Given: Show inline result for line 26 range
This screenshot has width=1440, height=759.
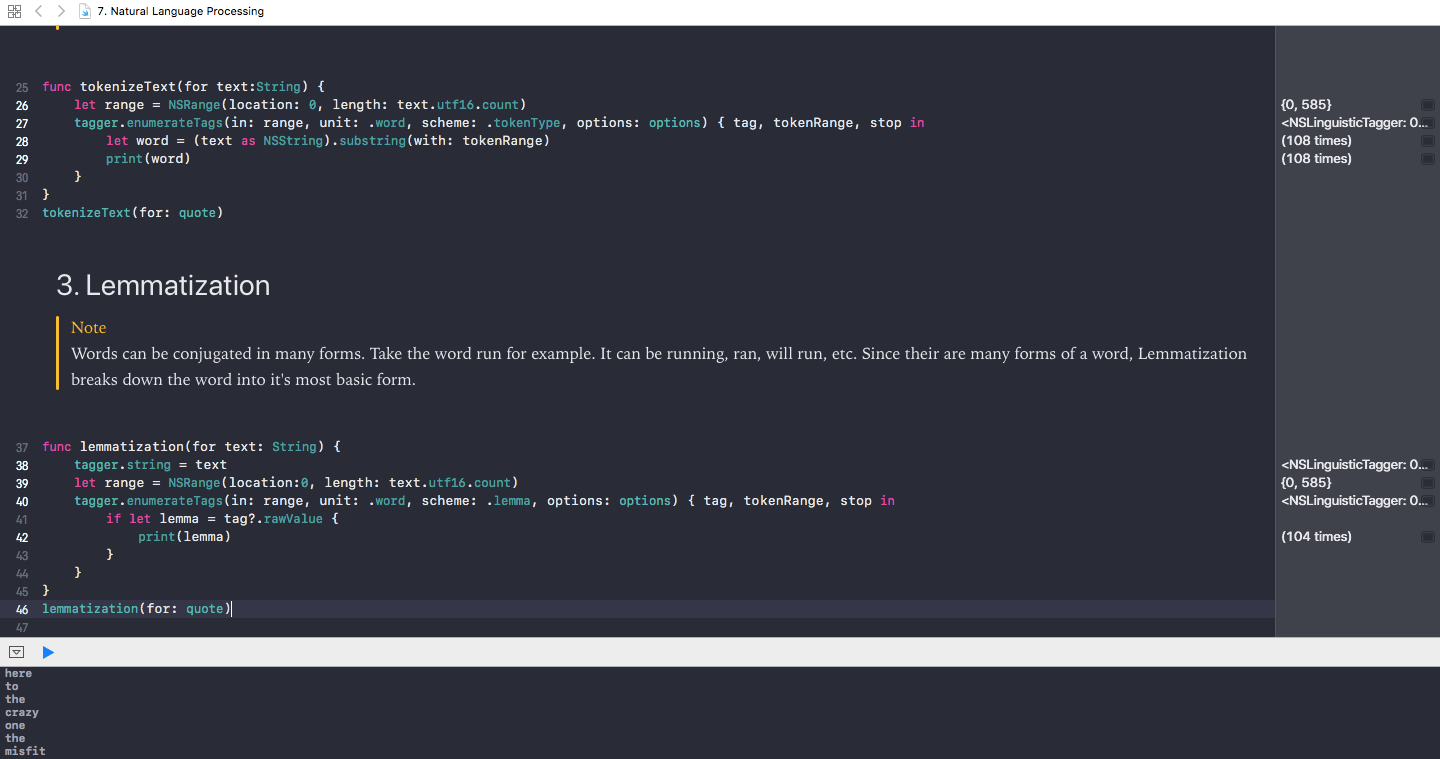Looking at the screenshot, I should tap(1427, 105).
